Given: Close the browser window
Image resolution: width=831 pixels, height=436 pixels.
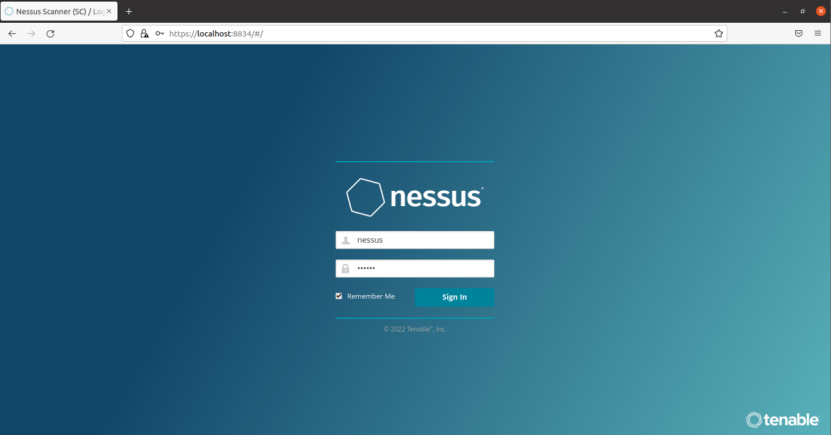Looking at the screenshot, I should [821, 11].
